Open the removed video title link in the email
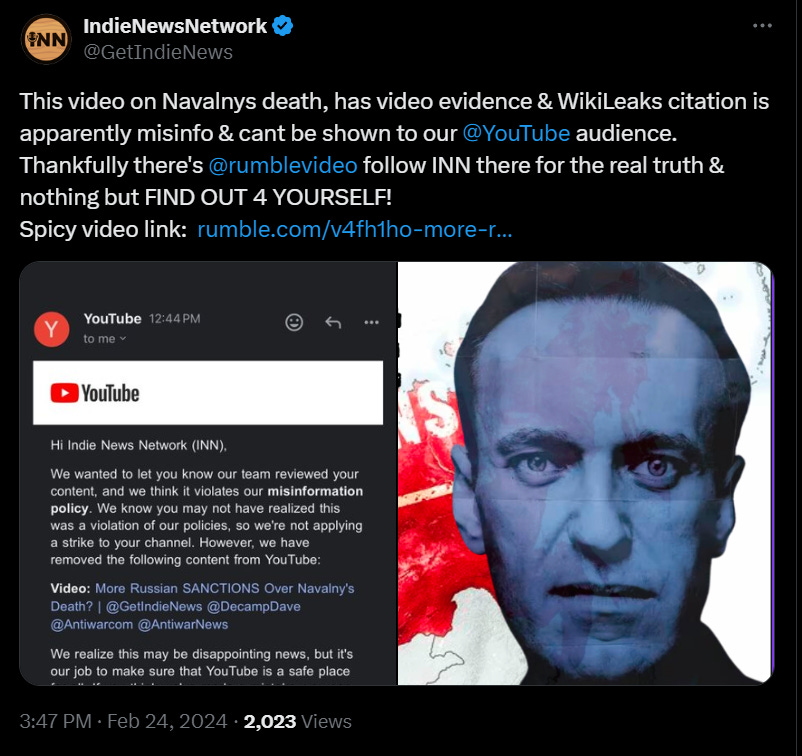The height and width of the screenshot is (756, 802). point(203,606)
